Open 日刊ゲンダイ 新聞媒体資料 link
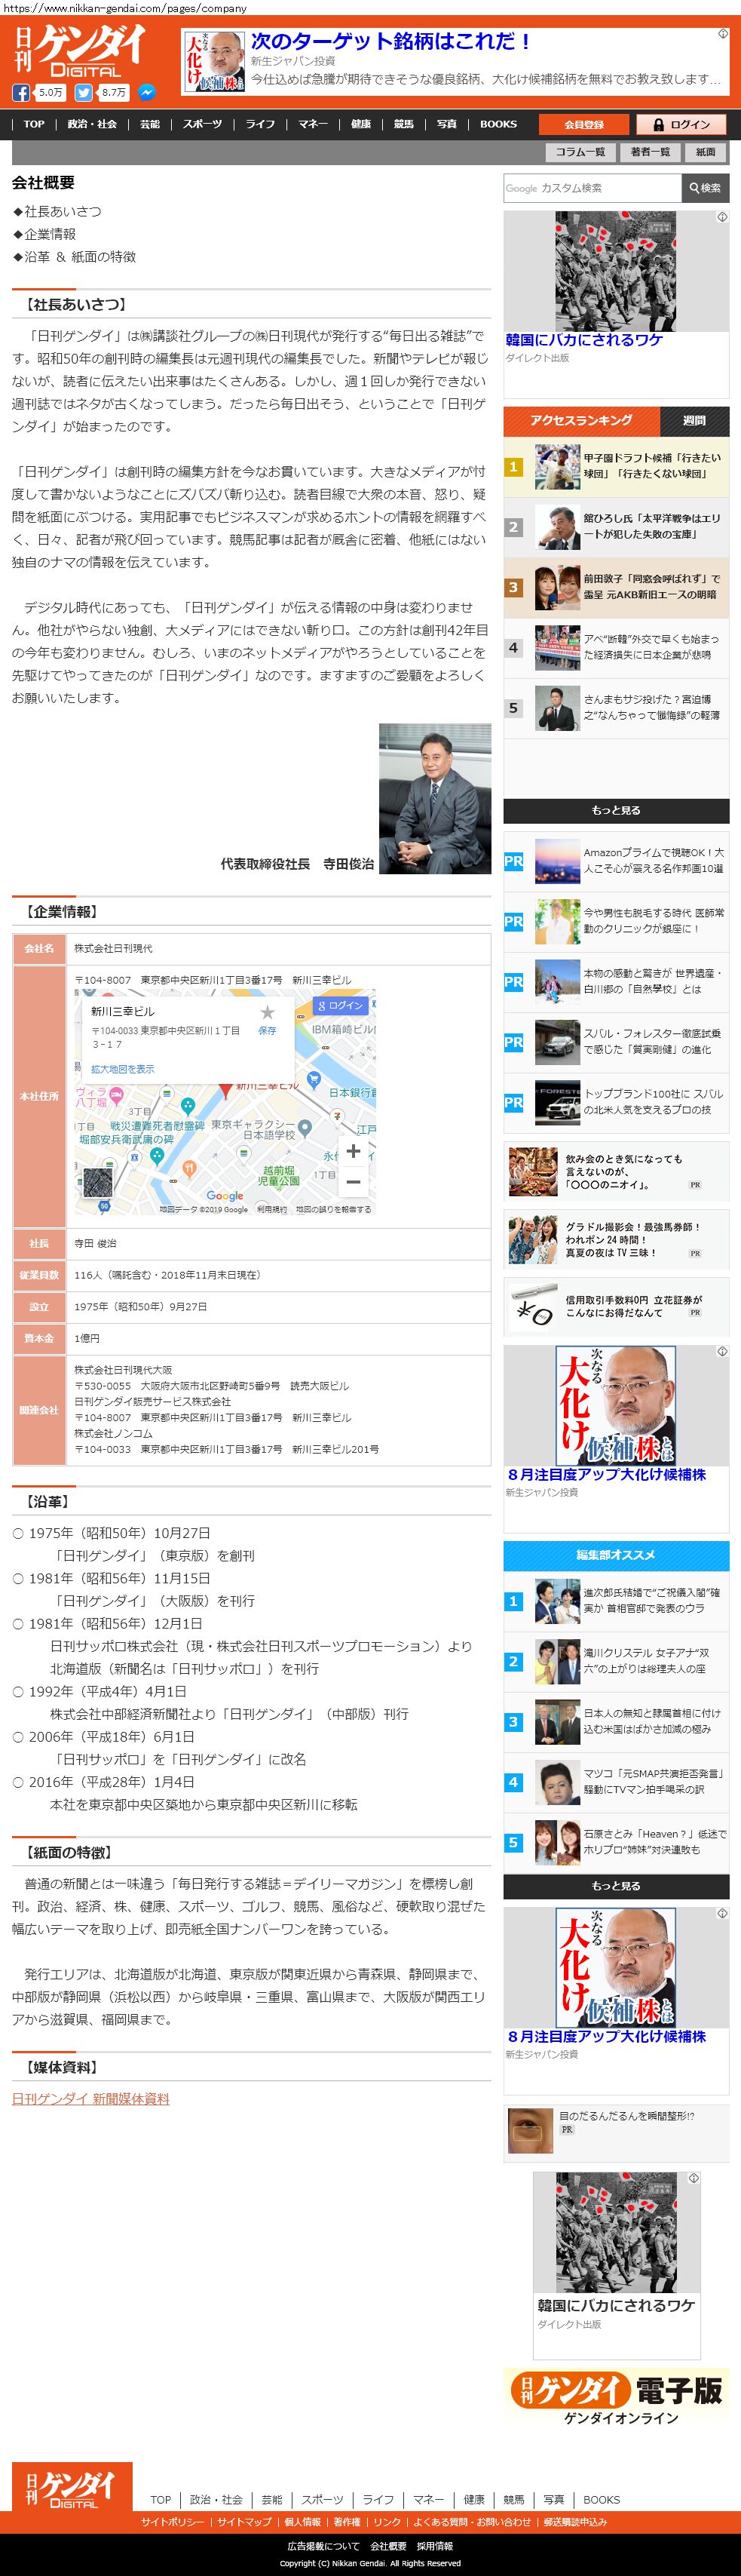The width and height of the screenshot is (741, 2576). coord(91,2099)
